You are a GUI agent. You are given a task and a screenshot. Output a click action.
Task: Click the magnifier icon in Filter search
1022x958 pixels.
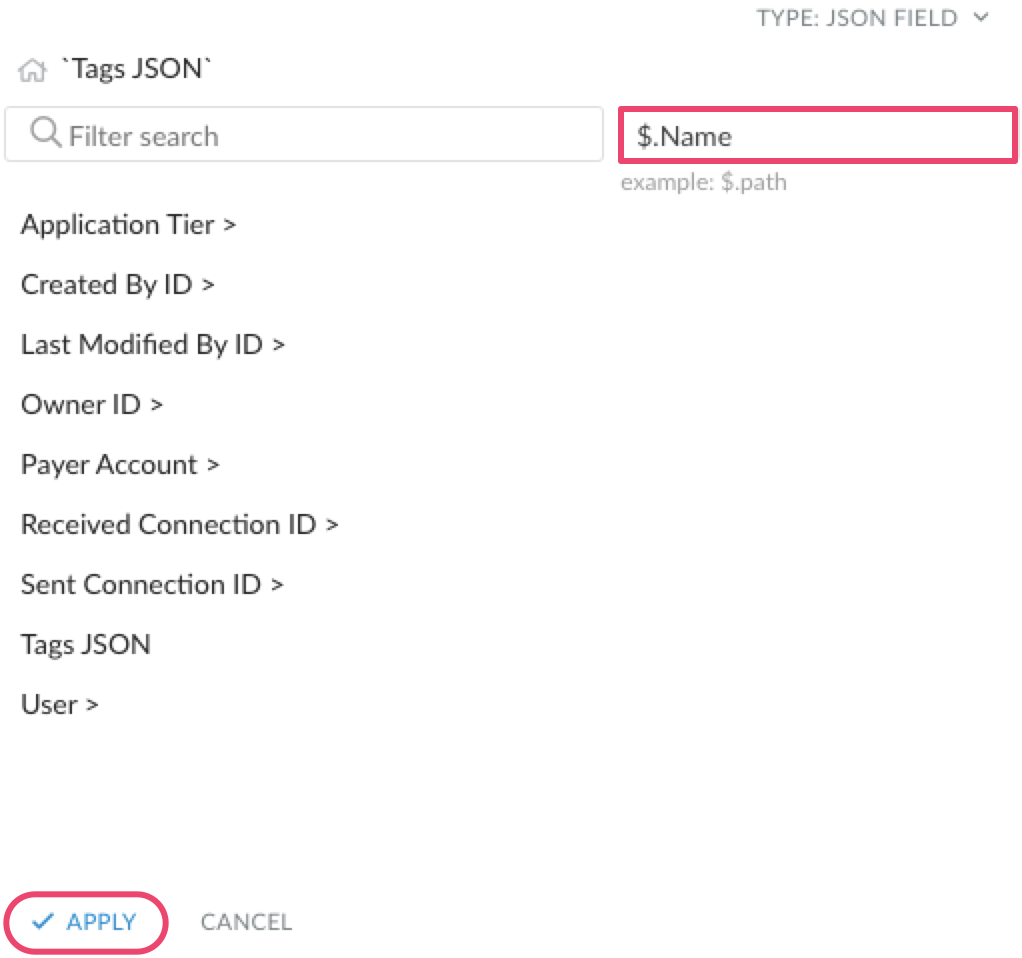click(46, 133)
